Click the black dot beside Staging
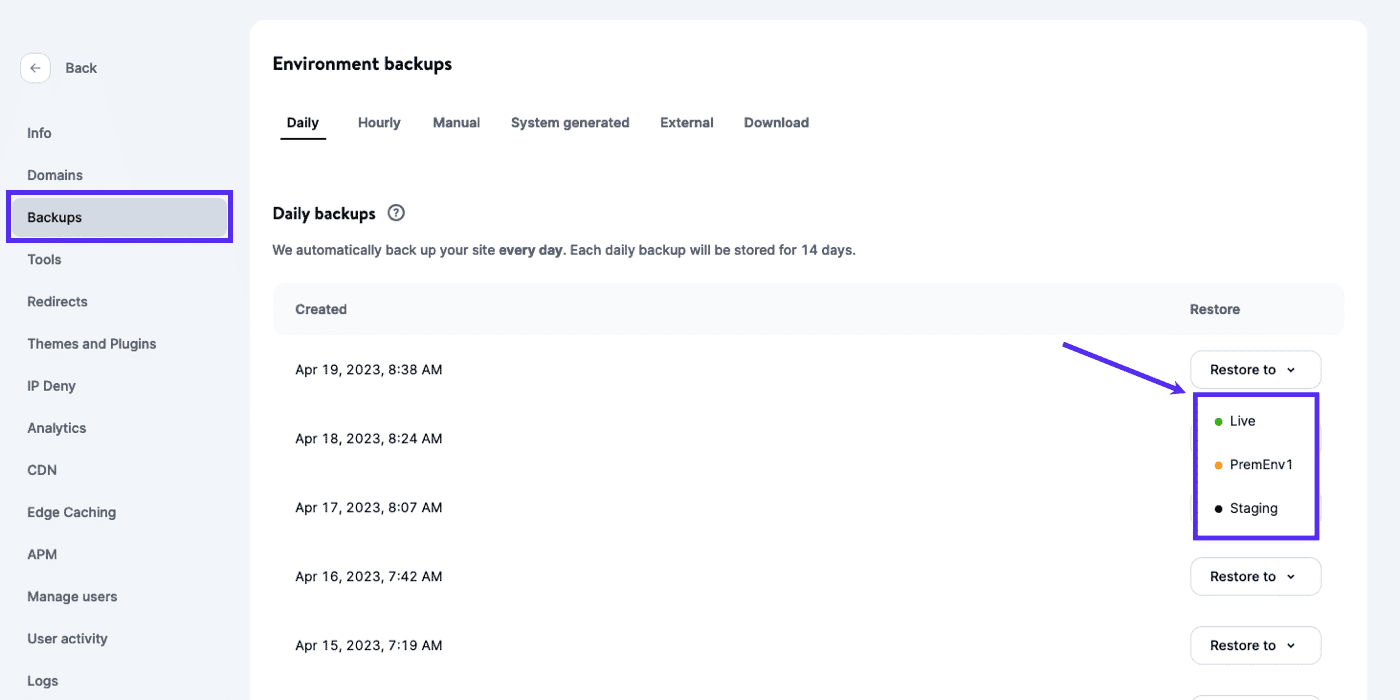1400x700 pixels. (x=1218, y=508)
